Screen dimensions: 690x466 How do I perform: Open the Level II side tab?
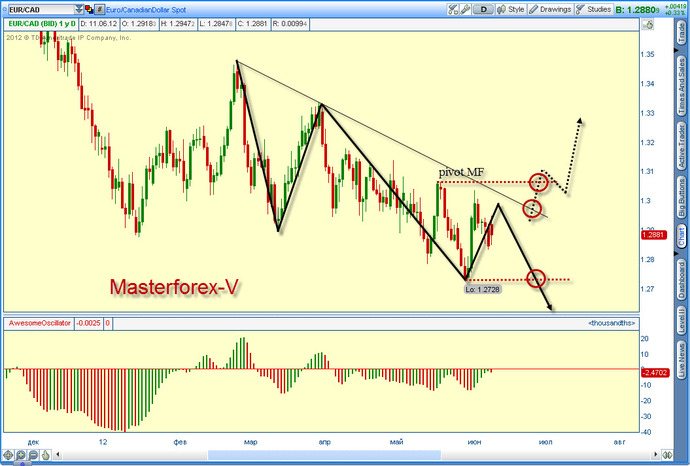point(682,321)
